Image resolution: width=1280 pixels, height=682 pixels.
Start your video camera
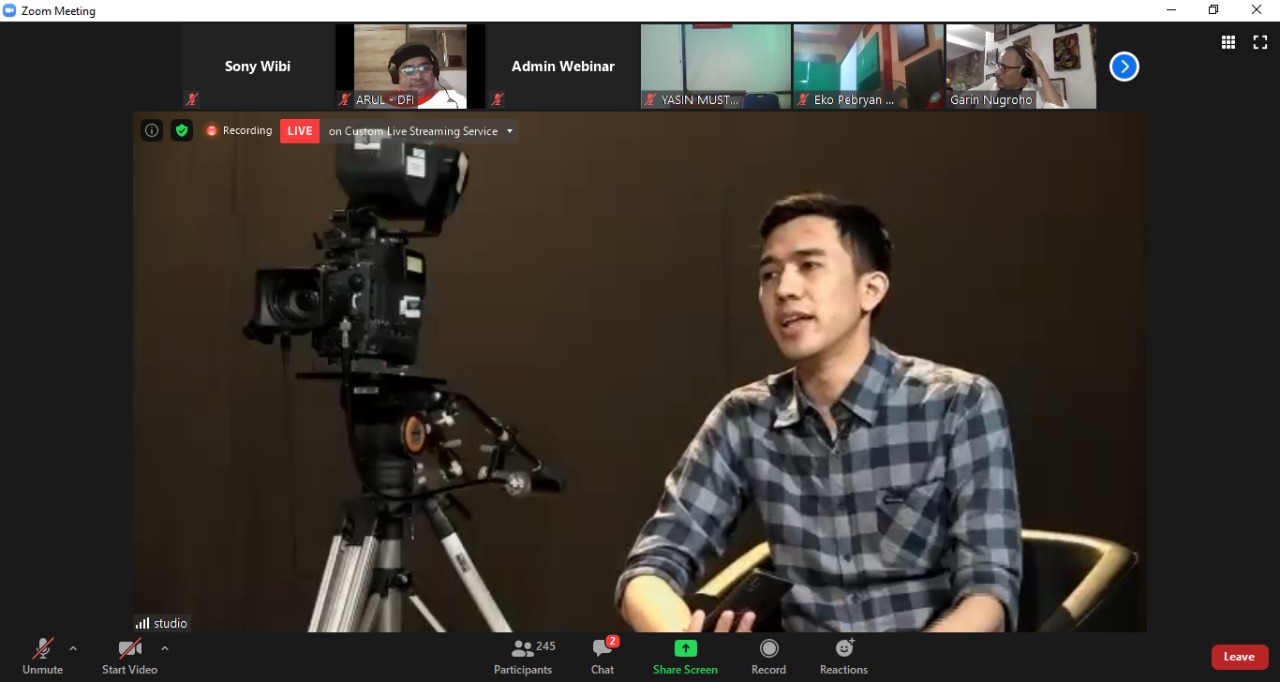coord(129,657)
